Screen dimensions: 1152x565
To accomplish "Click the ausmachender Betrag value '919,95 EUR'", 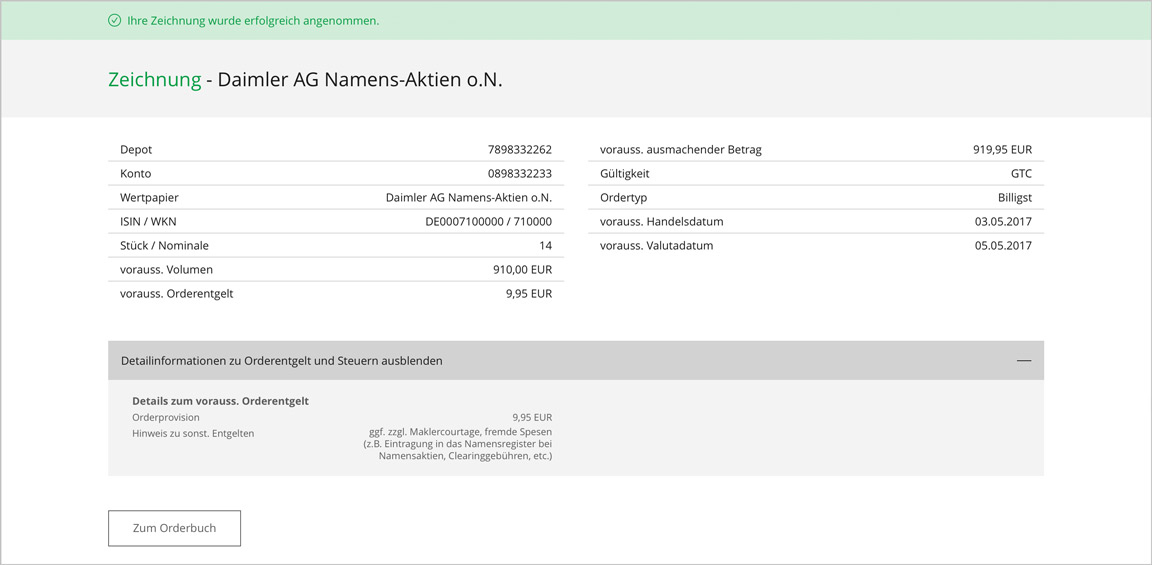I will 1003,150.
